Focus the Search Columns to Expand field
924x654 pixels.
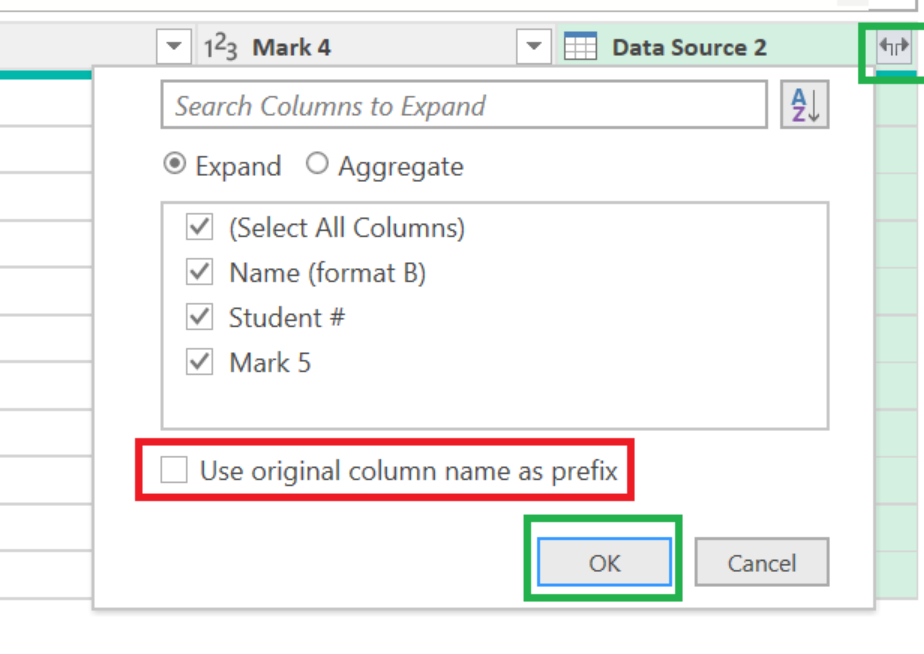464,105
